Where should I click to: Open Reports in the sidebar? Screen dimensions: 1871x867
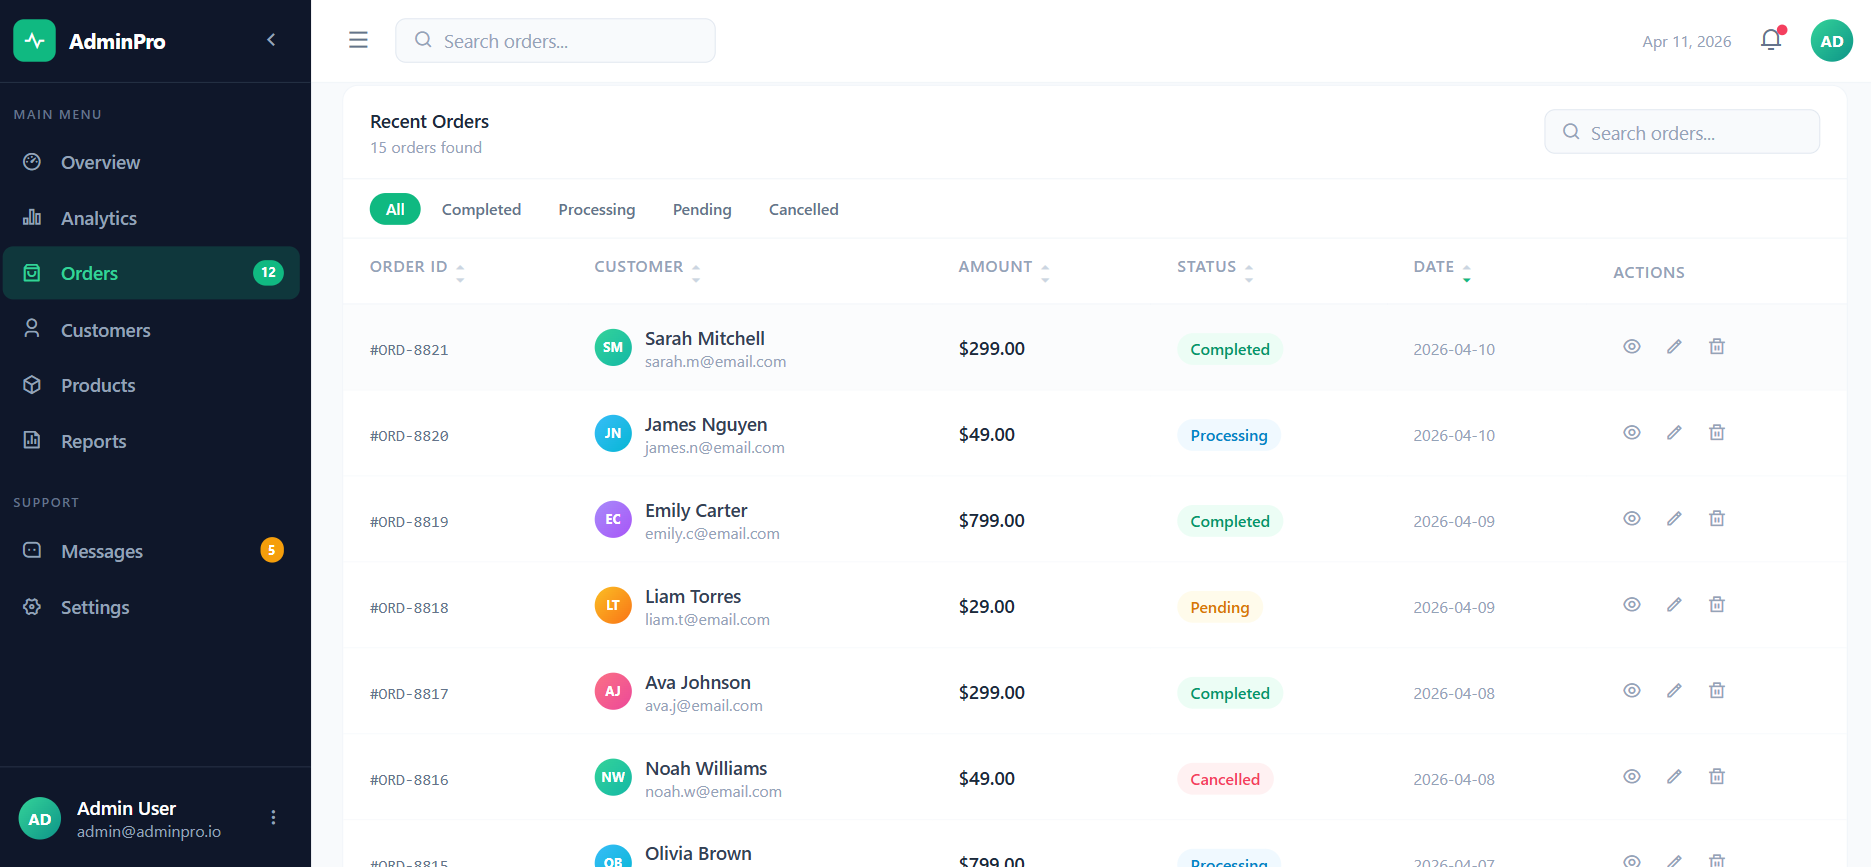point(151,441)
